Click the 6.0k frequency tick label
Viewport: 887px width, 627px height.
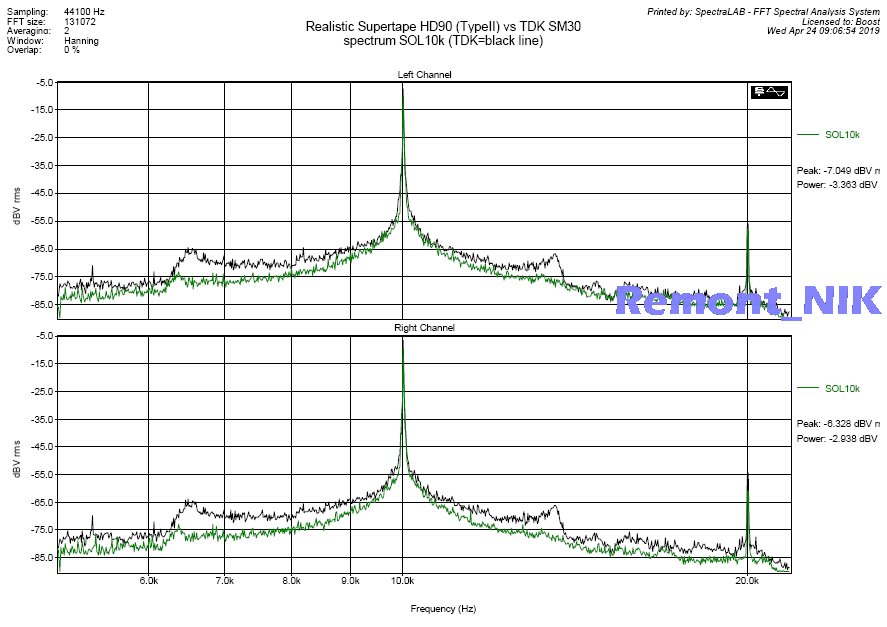point(149,581)
